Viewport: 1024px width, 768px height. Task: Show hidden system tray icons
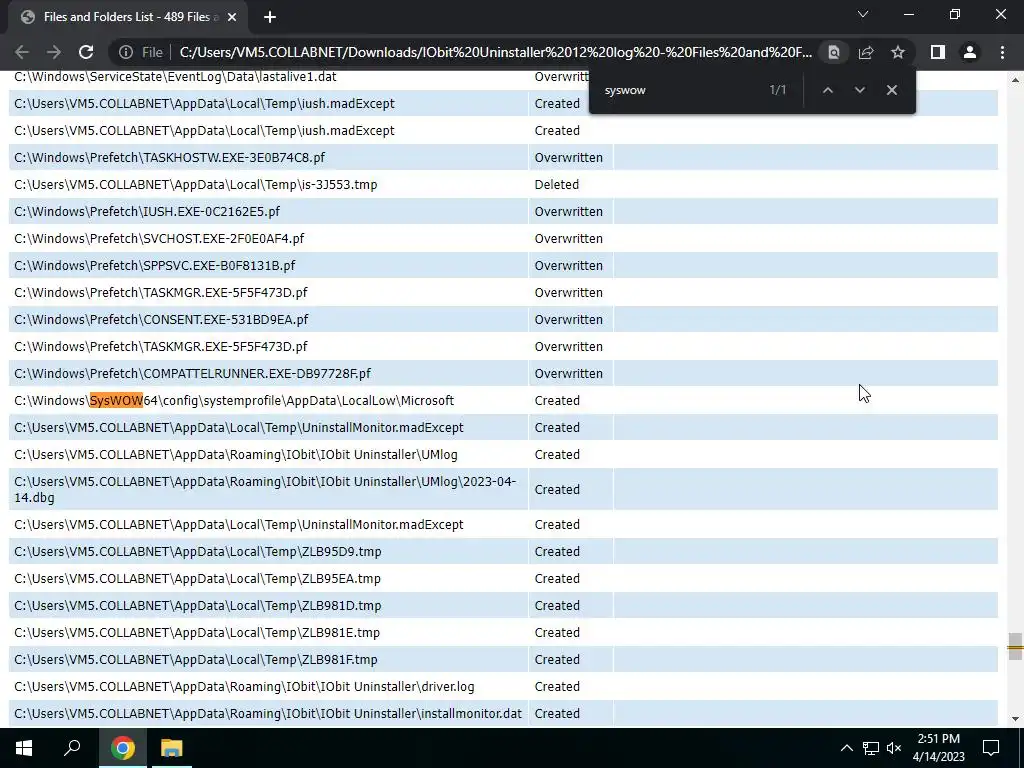click(x=846, y=748)
